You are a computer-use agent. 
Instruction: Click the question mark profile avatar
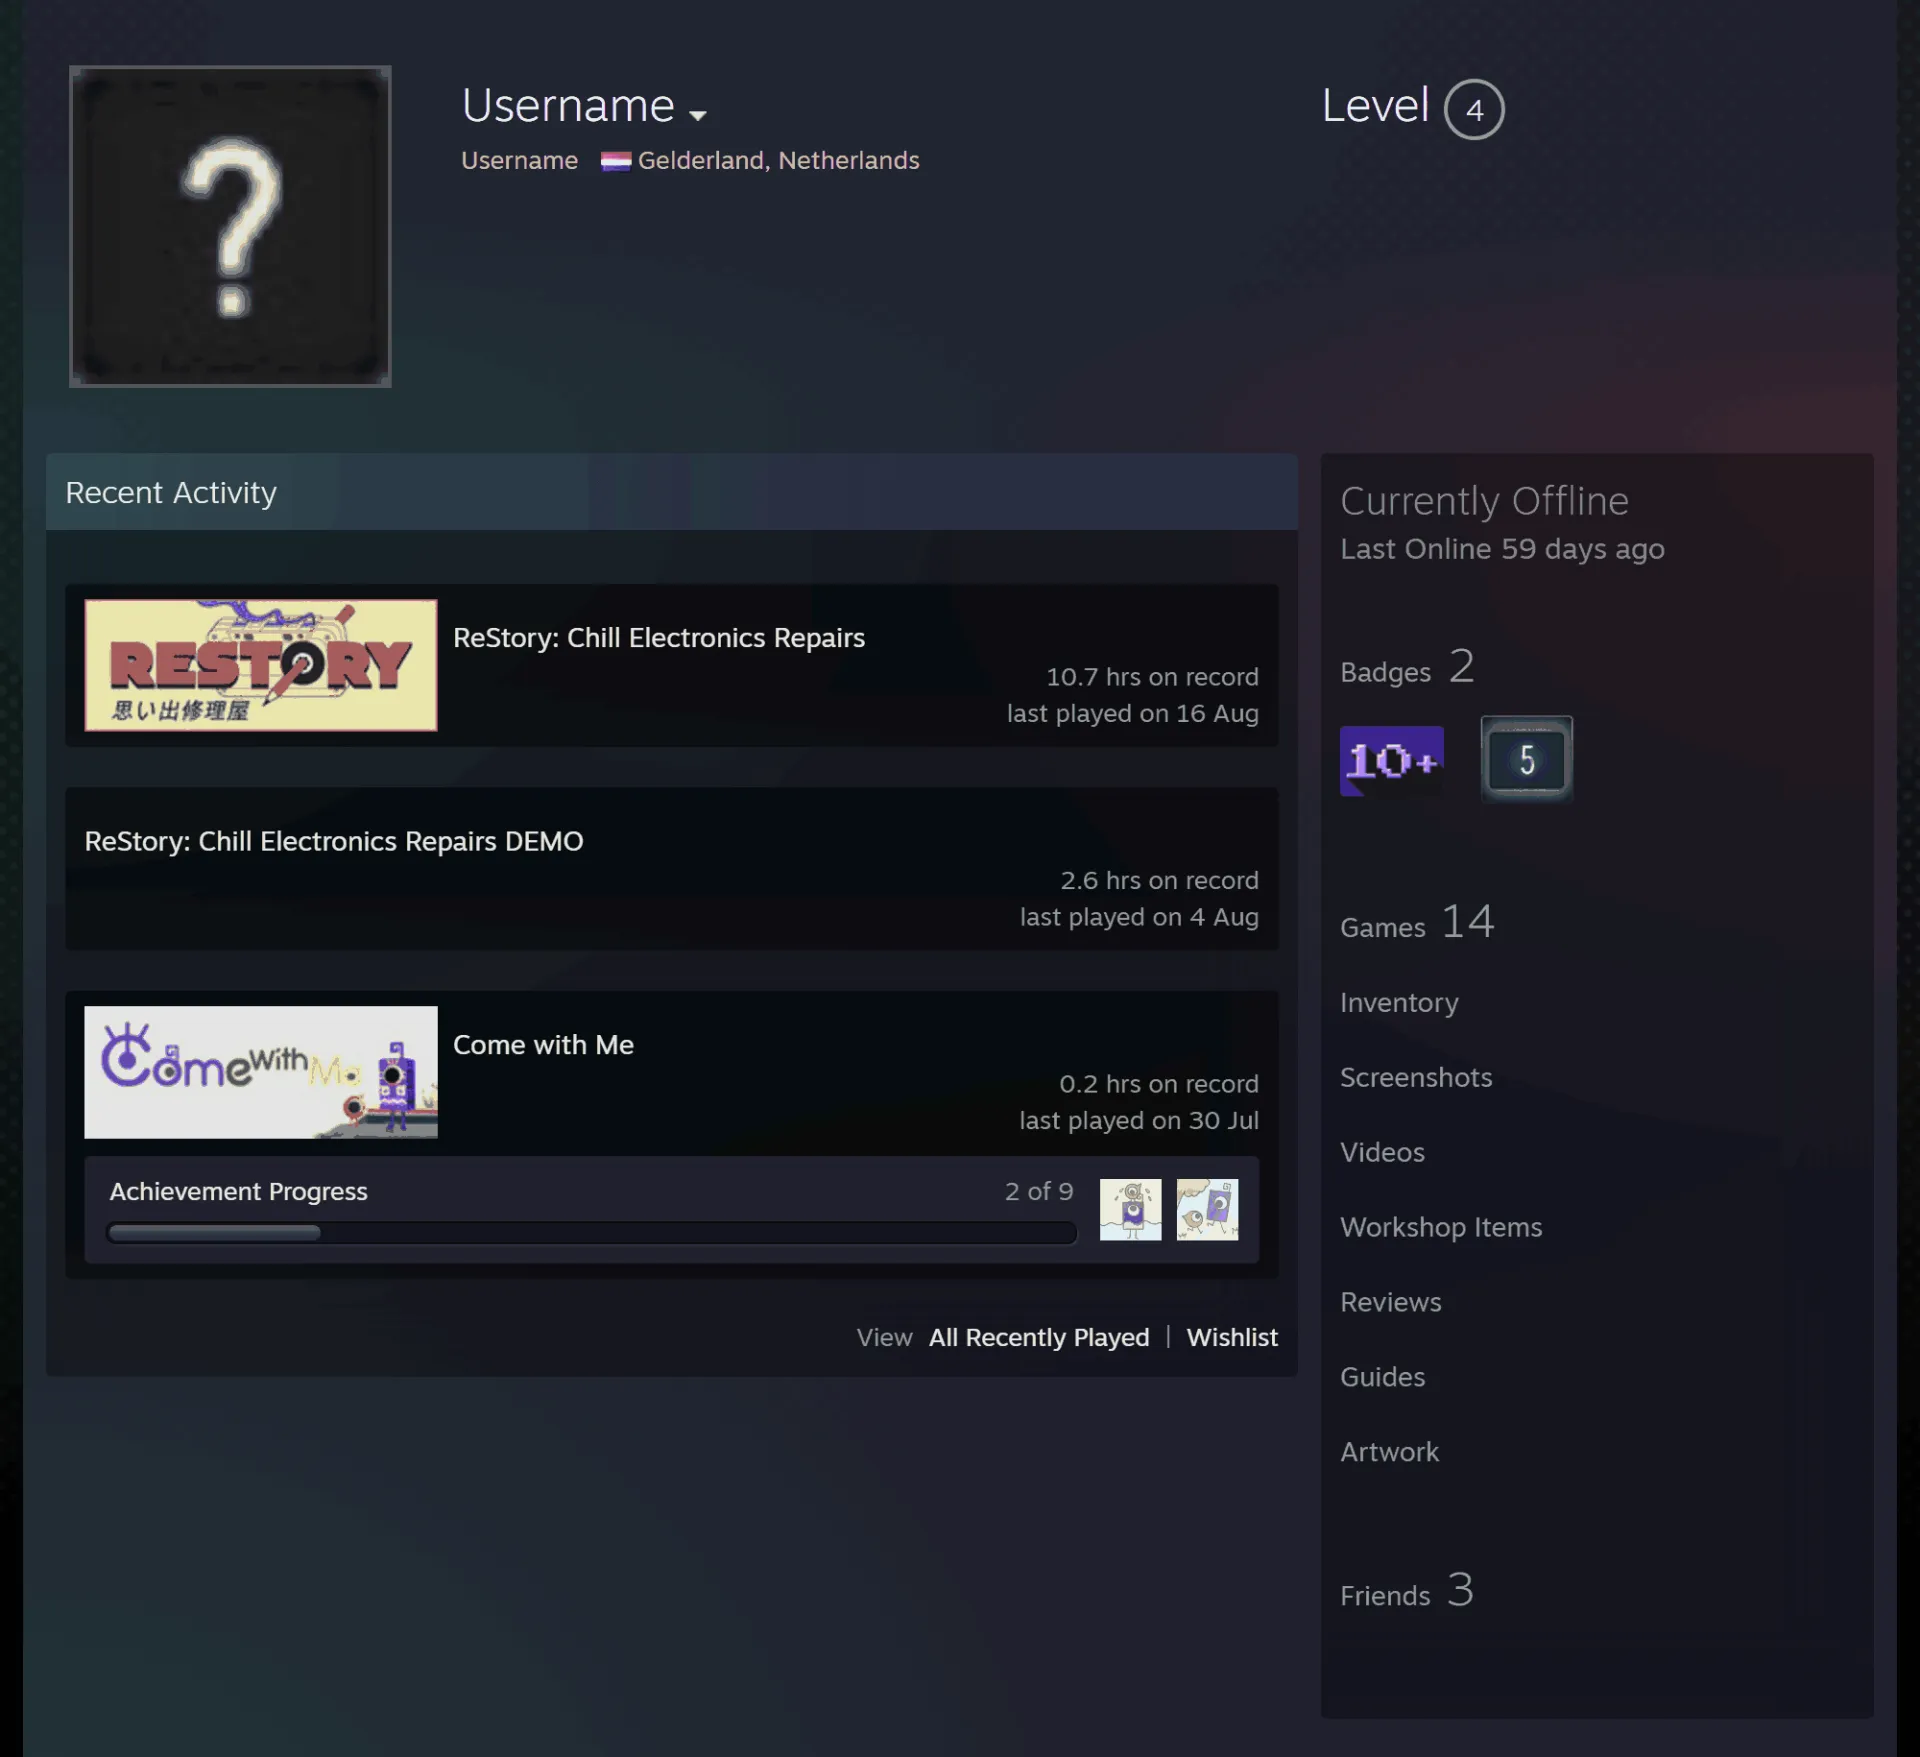click(x=230, y=226)
